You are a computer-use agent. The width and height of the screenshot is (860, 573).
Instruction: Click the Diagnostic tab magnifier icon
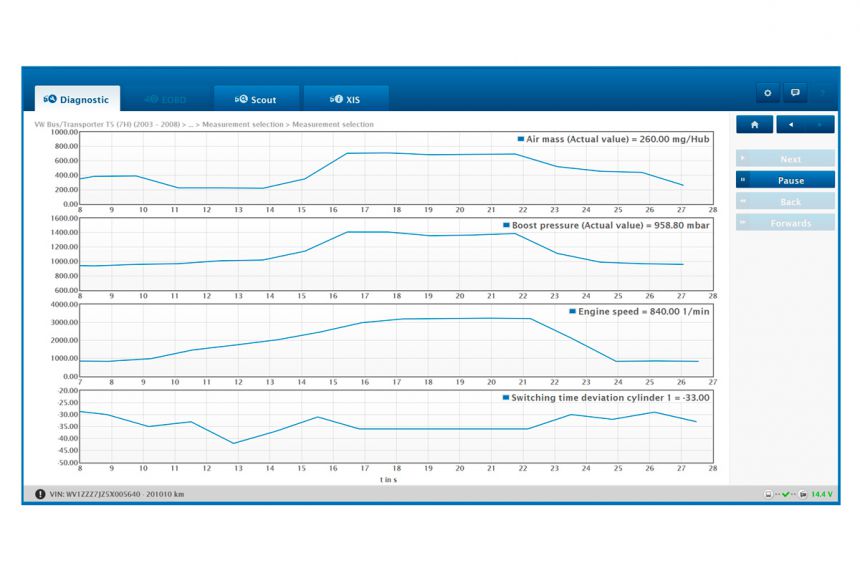(x=50, y=99)
